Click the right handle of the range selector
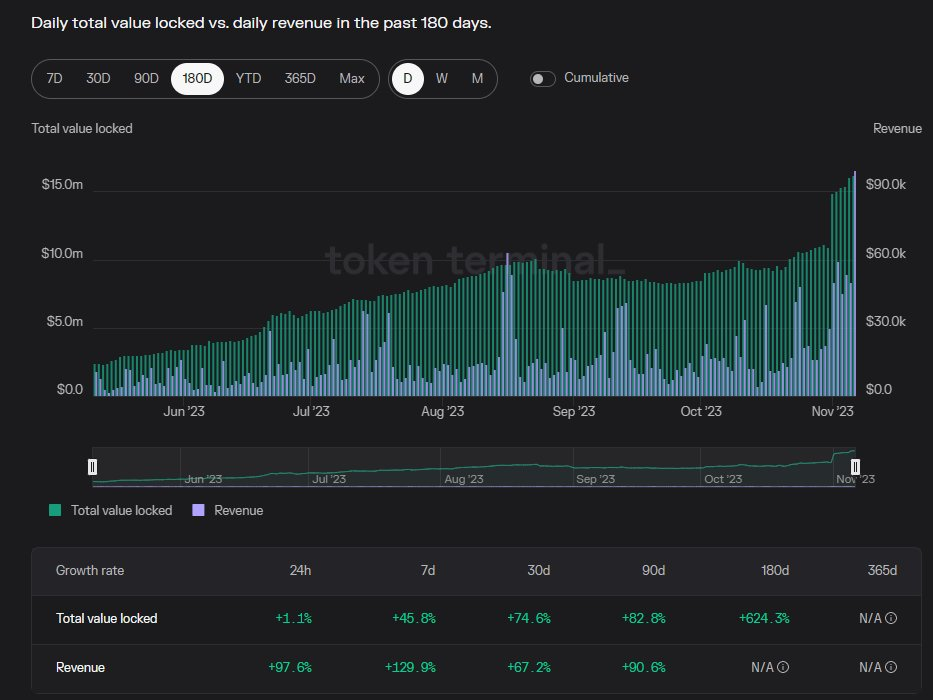This screenshot has width=933, height=700. tap(855, 466)
